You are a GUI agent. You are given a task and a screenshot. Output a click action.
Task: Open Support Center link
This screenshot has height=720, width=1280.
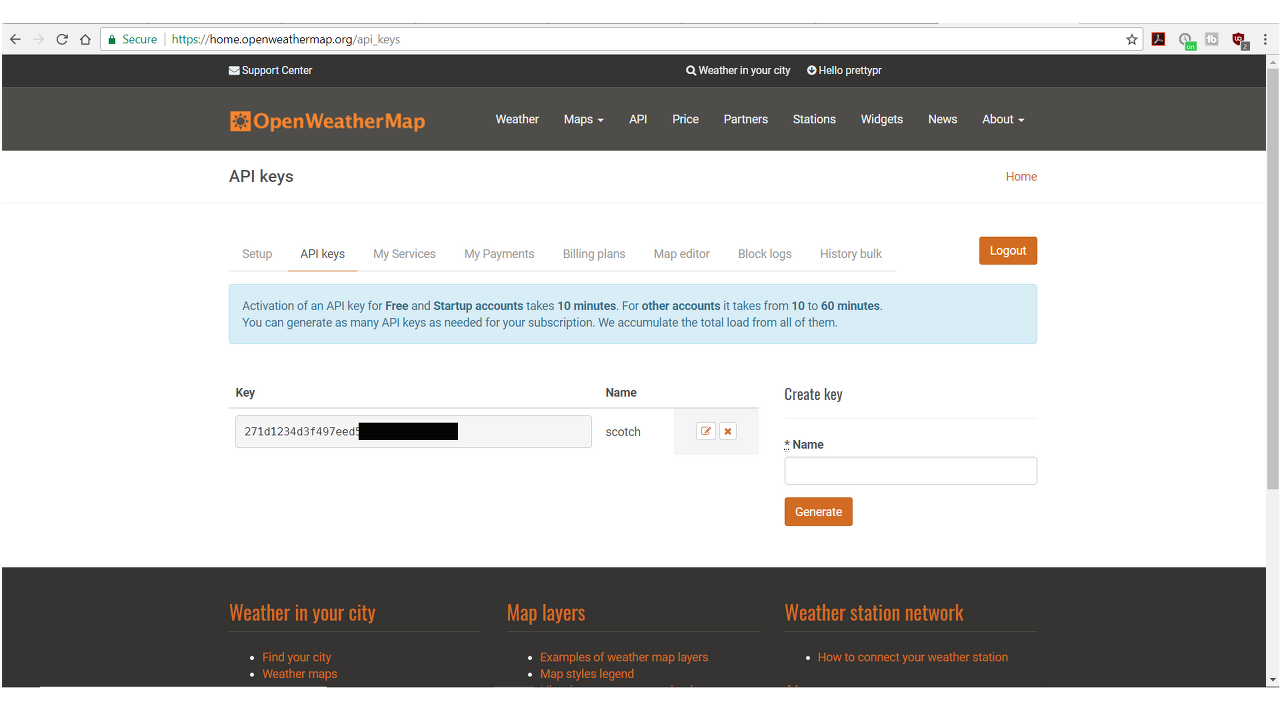point(271,70)
